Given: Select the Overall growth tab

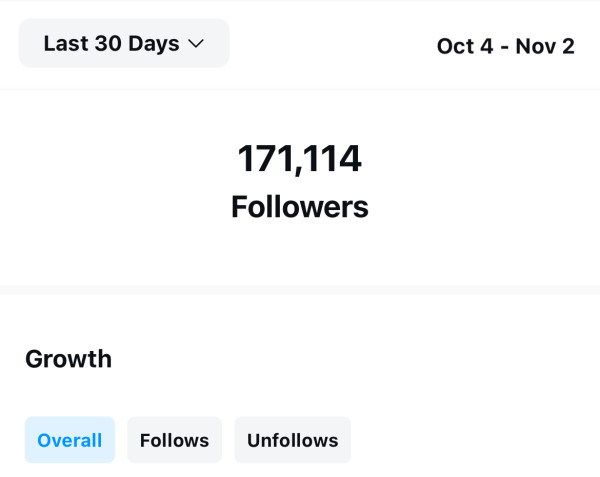Looking at the screenshot, I should pos(69,440).
